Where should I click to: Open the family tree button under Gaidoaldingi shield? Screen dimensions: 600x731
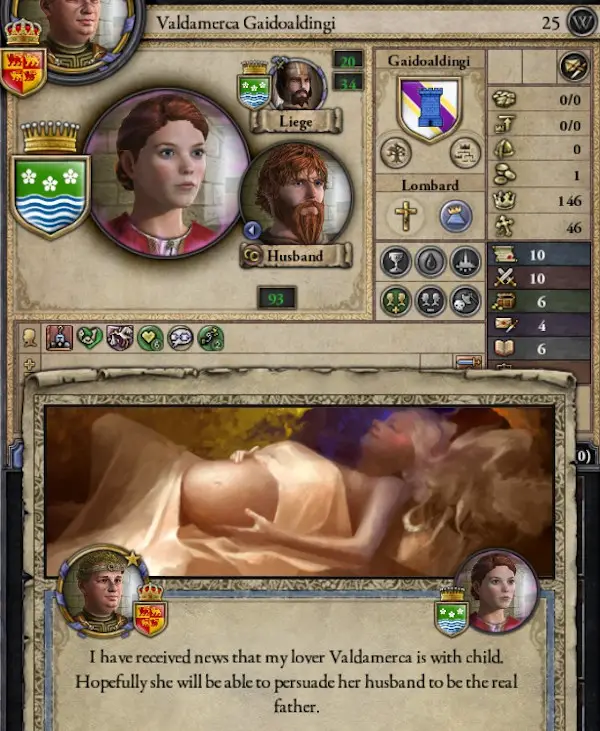click(396, 152)
